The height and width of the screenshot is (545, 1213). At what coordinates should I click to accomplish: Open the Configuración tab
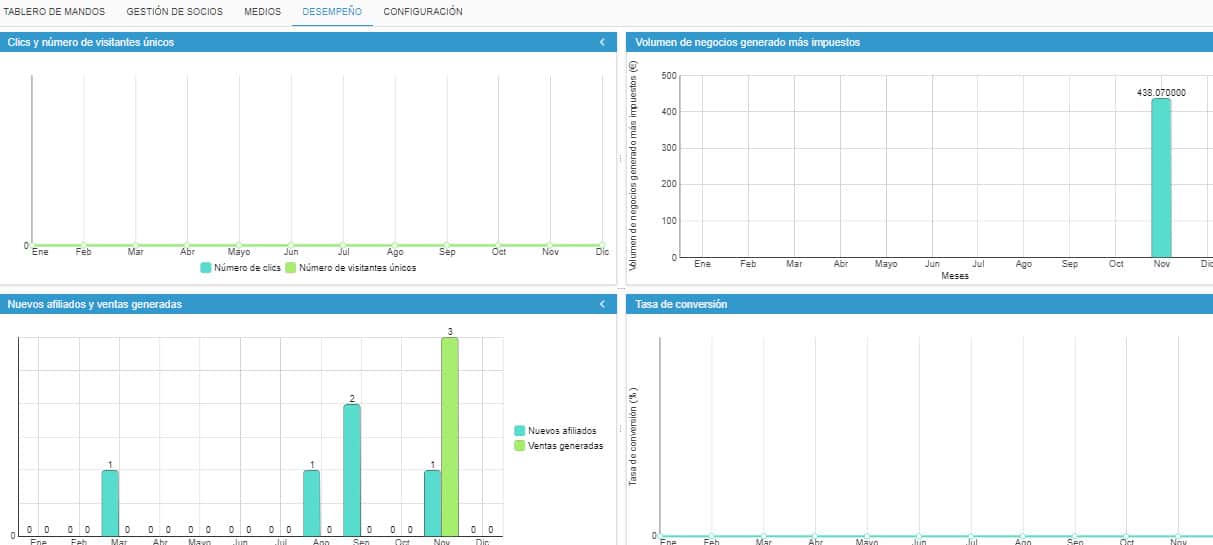pyautogui.click(x=423, y=12)
